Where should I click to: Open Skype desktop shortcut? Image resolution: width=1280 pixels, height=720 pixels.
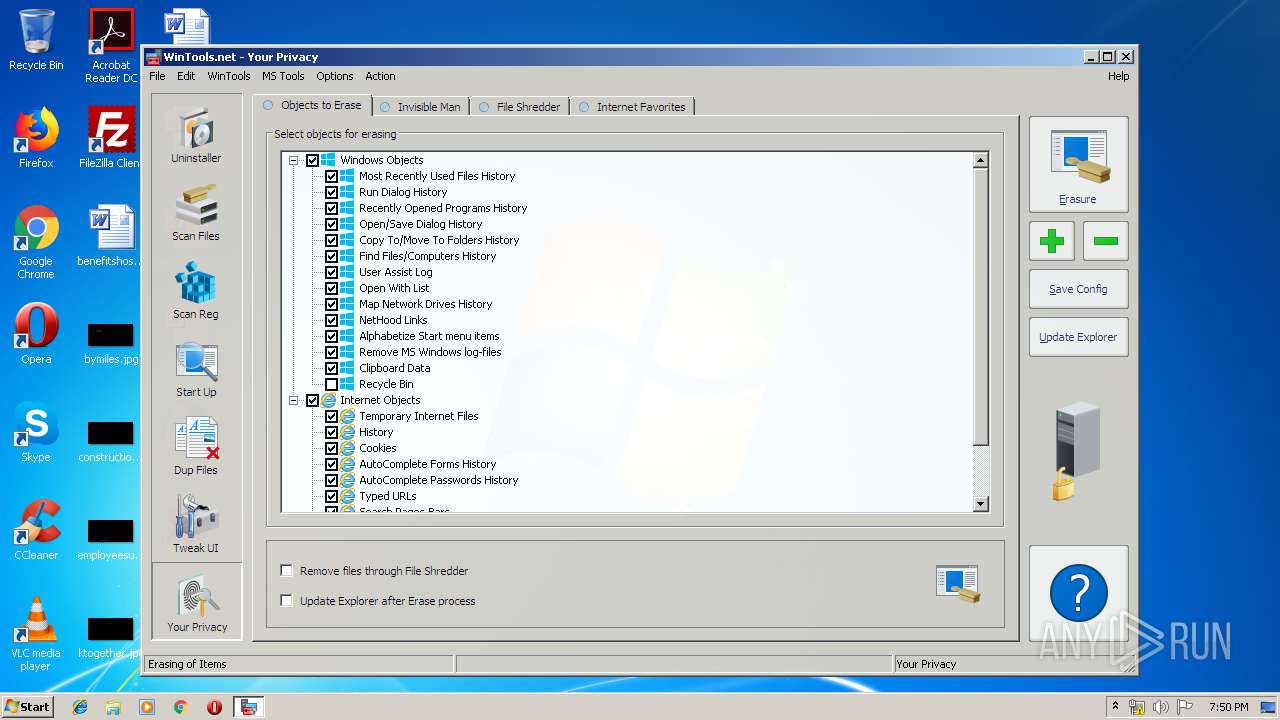[36, 432]
